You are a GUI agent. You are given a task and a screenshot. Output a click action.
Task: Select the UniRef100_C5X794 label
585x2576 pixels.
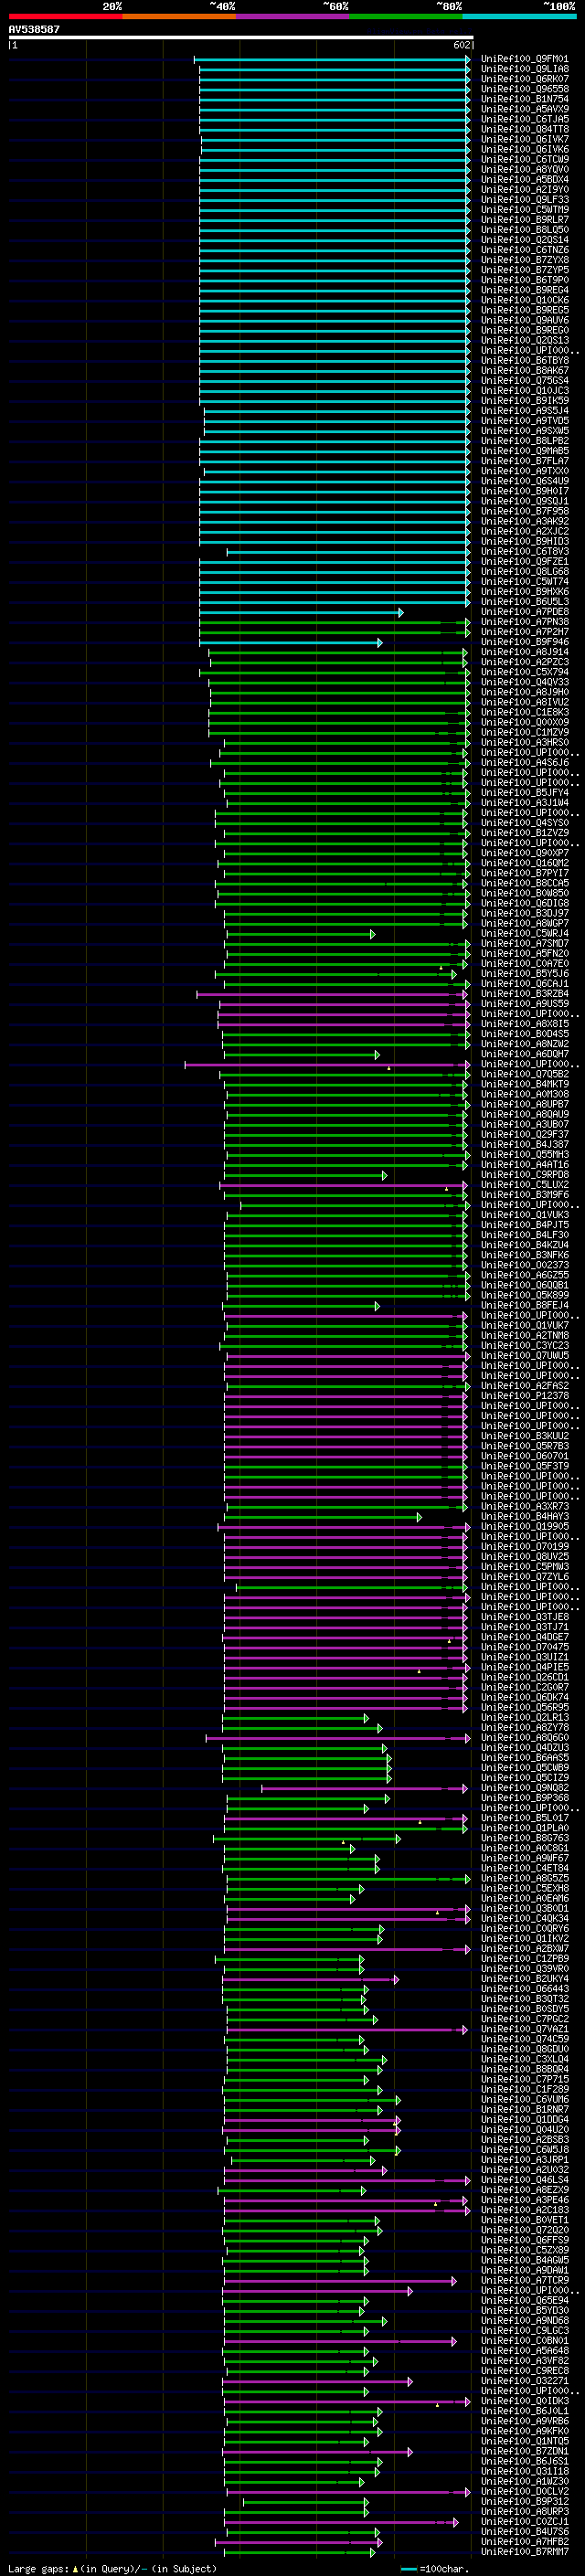click(x=524, y=672)
